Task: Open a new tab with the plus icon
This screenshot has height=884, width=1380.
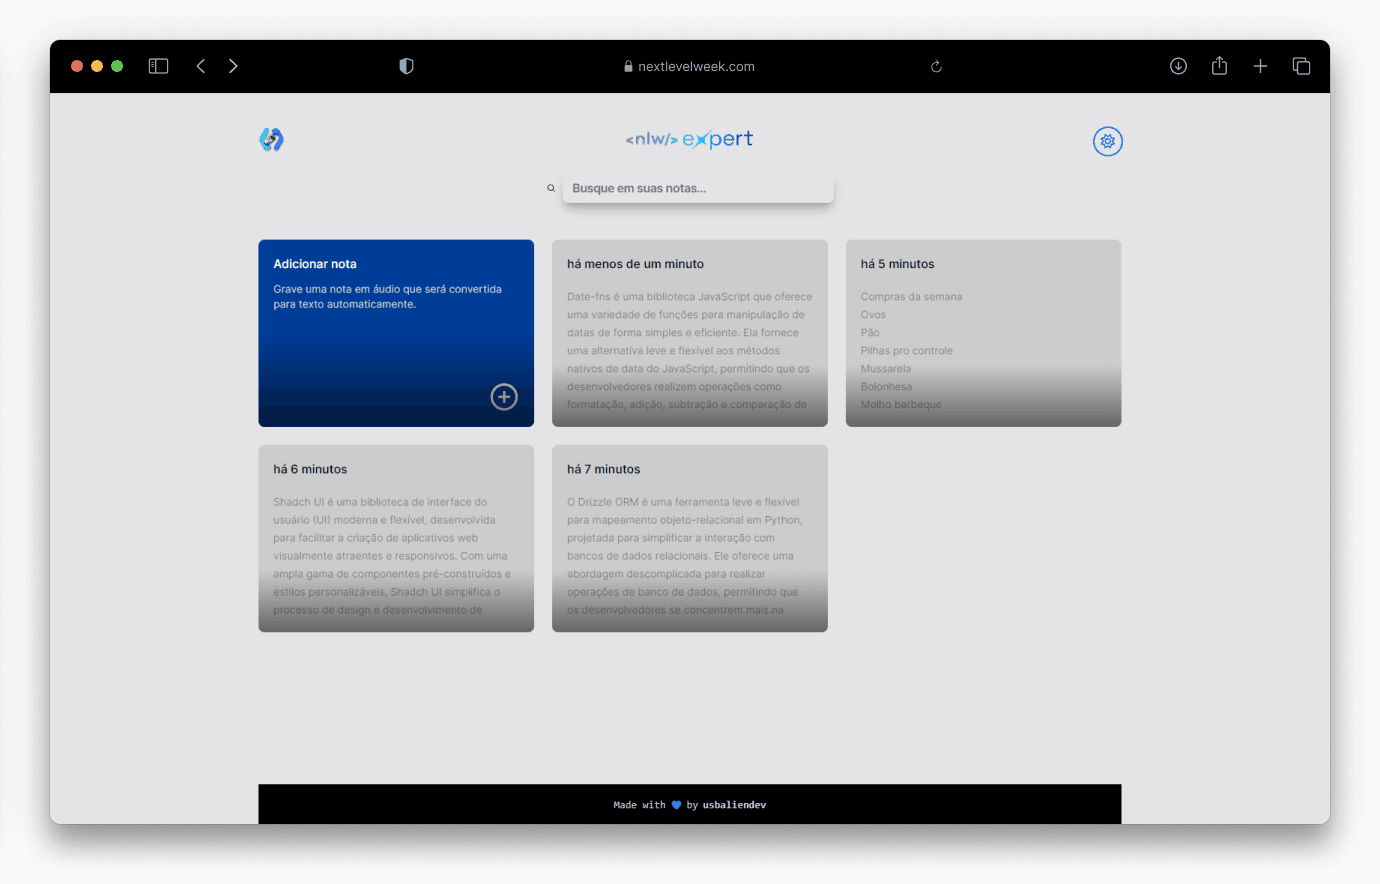Action: [x=1260, y=66]
